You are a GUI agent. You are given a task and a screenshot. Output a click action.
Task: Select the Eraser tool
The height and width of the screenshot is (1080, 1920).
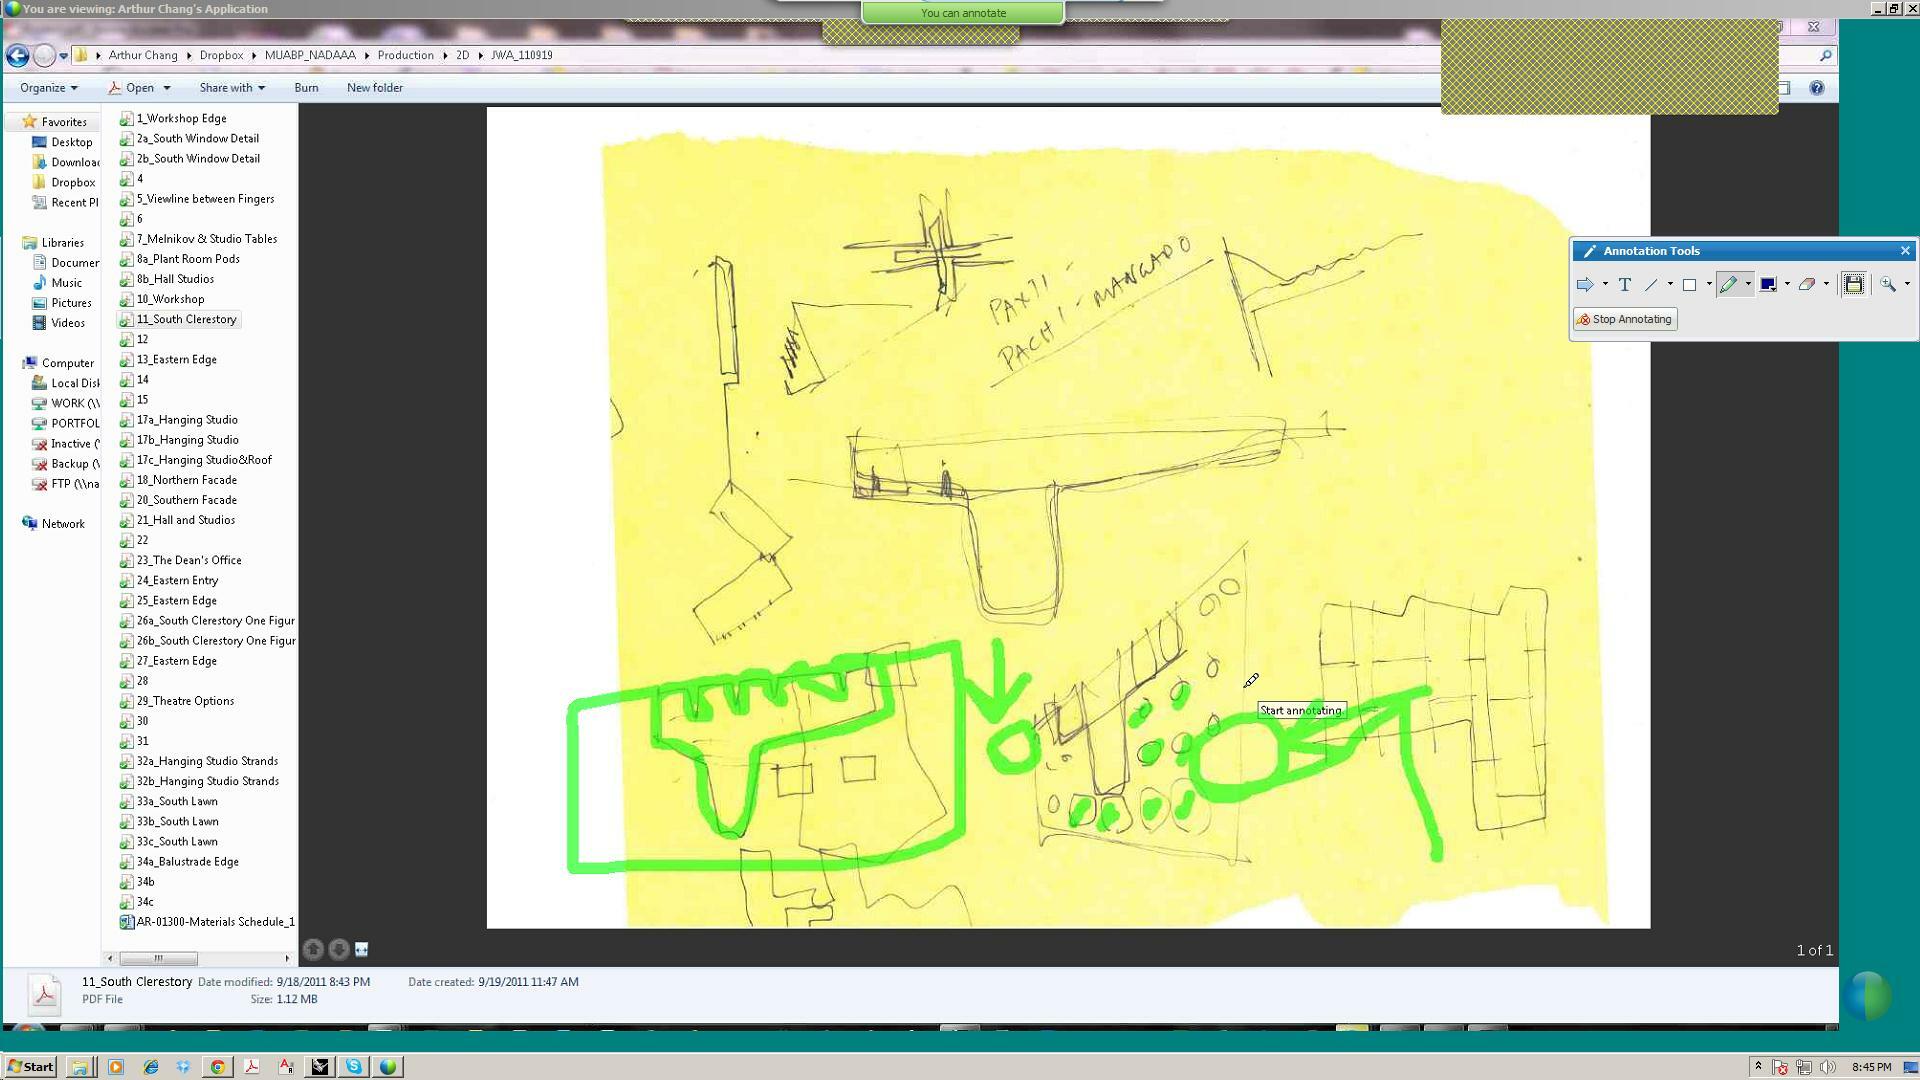[1806, 285]
